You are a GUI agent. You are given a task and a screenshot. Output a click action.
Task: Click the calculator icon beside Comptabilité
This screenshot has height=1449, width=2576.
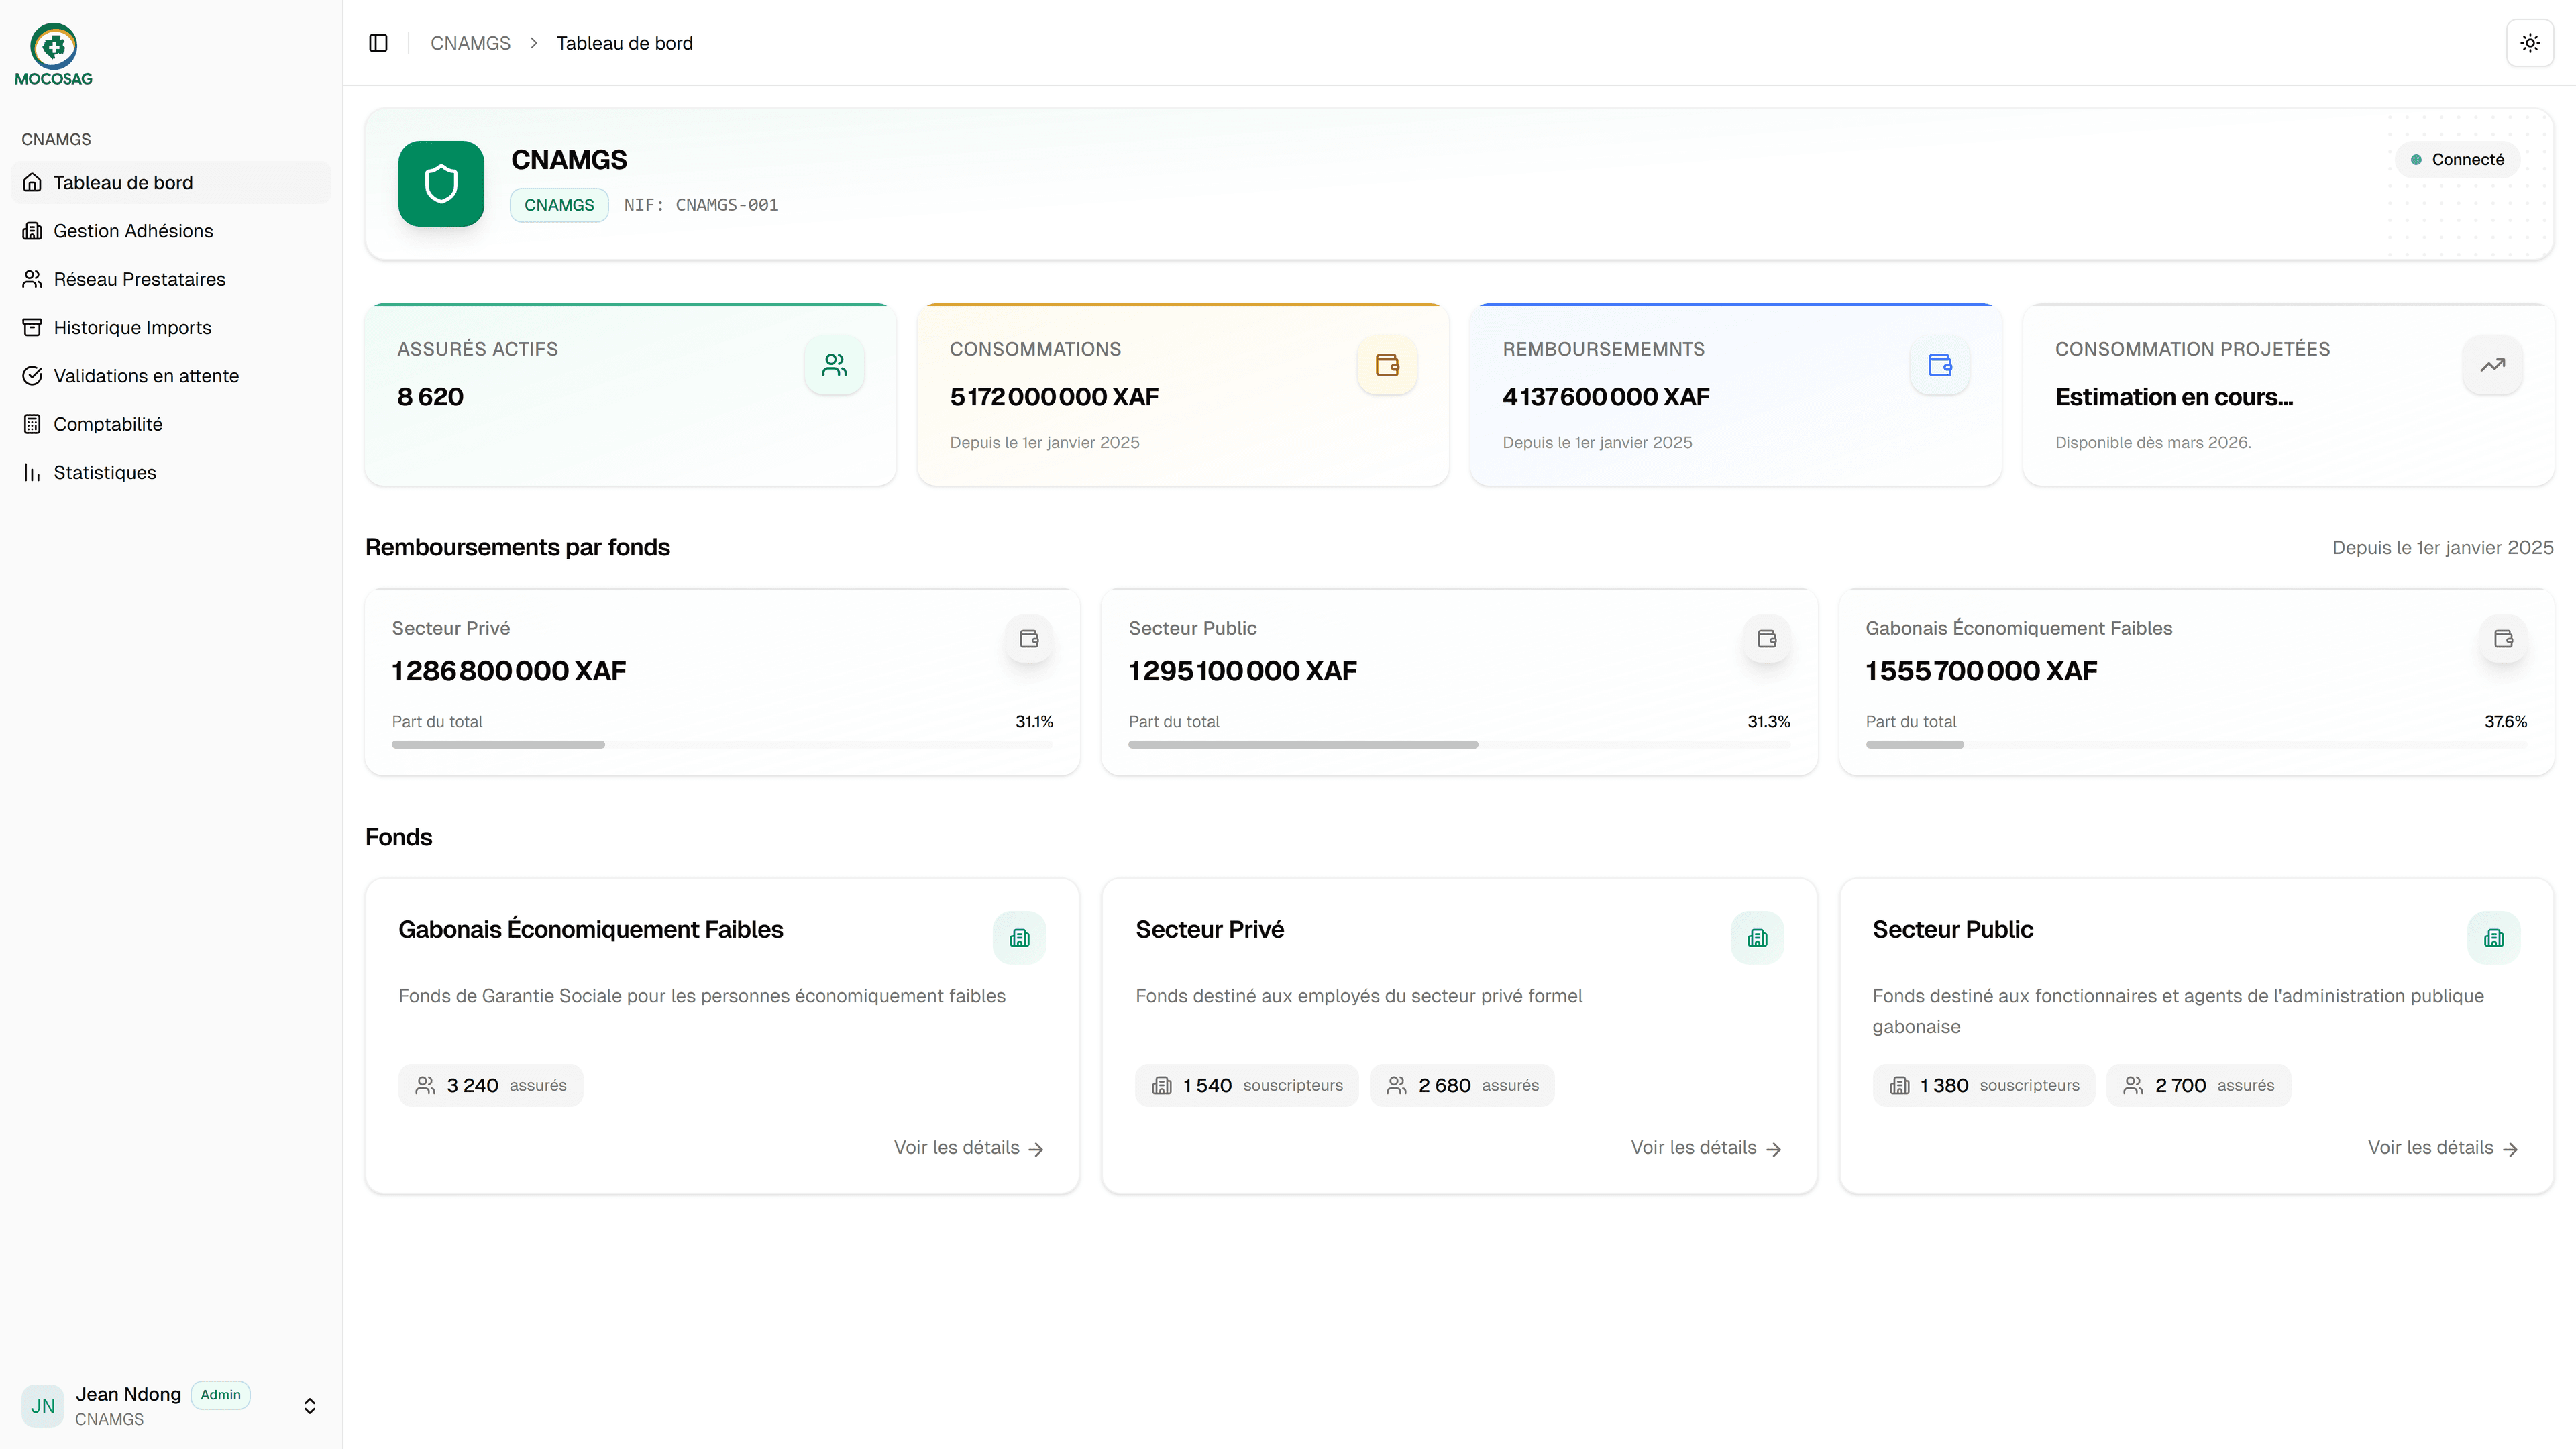coord(32,424)
